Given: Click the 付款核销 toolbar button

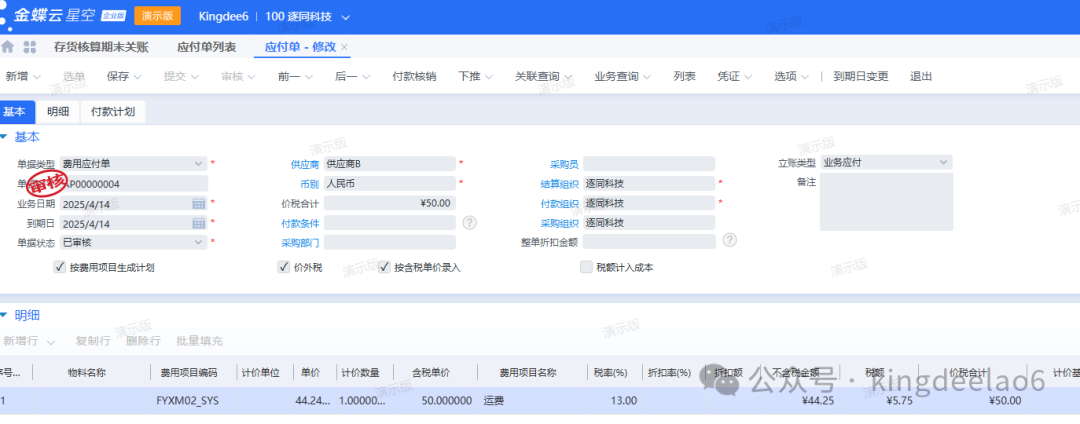Looking at the screenshot, I should 413,76.
